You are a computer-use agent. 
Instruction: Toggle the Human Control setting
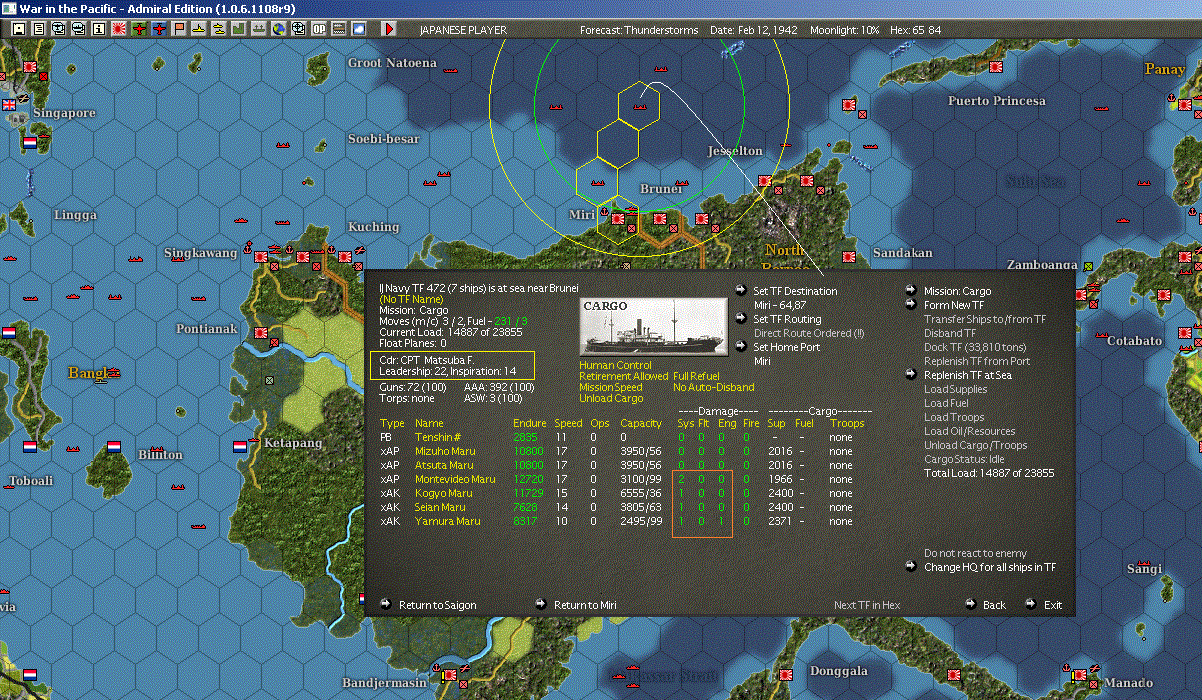point(615,365)
